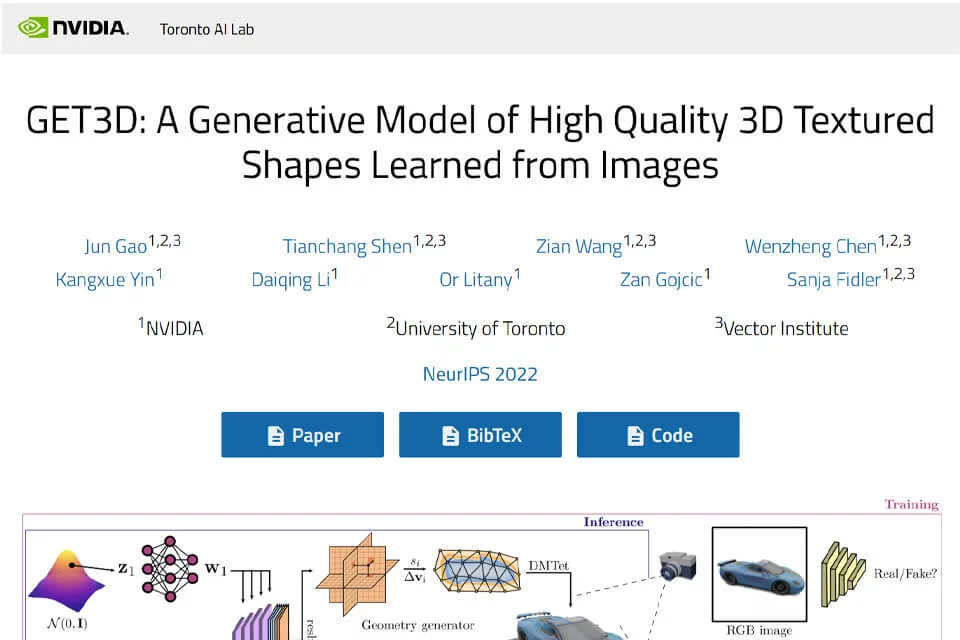This screenshot has height=640, width=960.
Task: Follow the NeurIPS 2022 link
Action: click(480, 374)
